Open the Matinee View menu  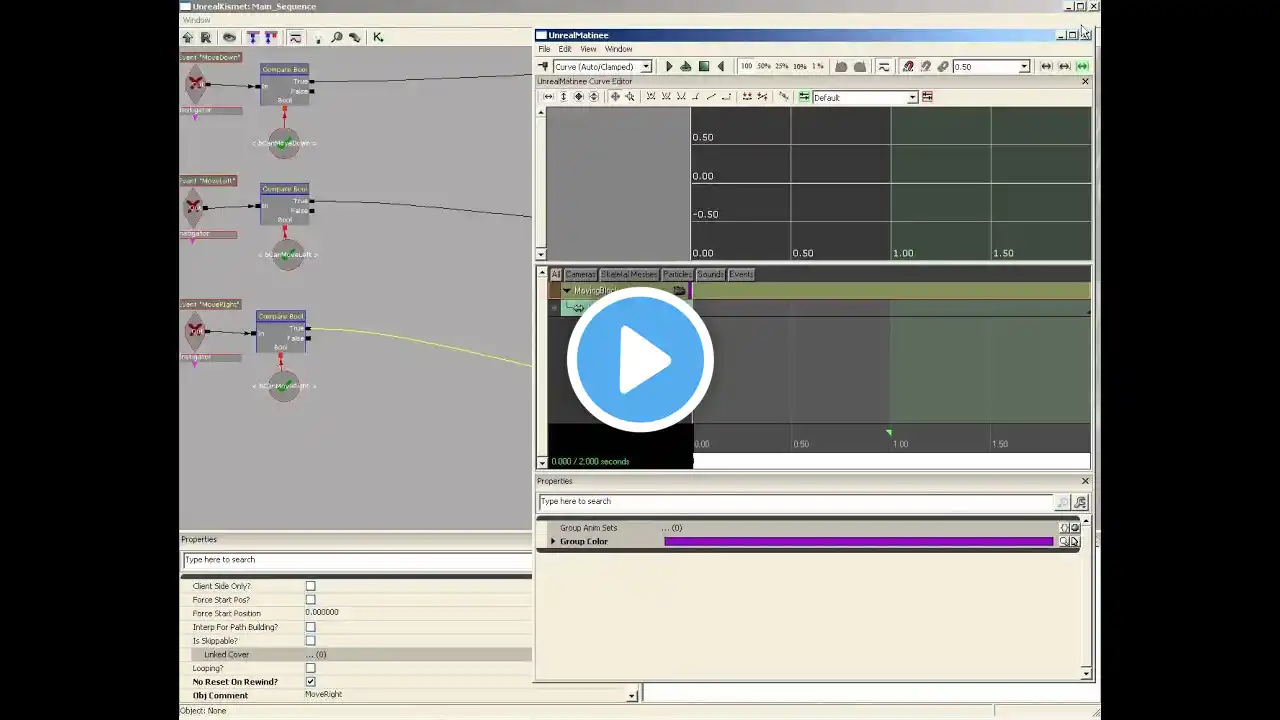(x=588, y=49)
